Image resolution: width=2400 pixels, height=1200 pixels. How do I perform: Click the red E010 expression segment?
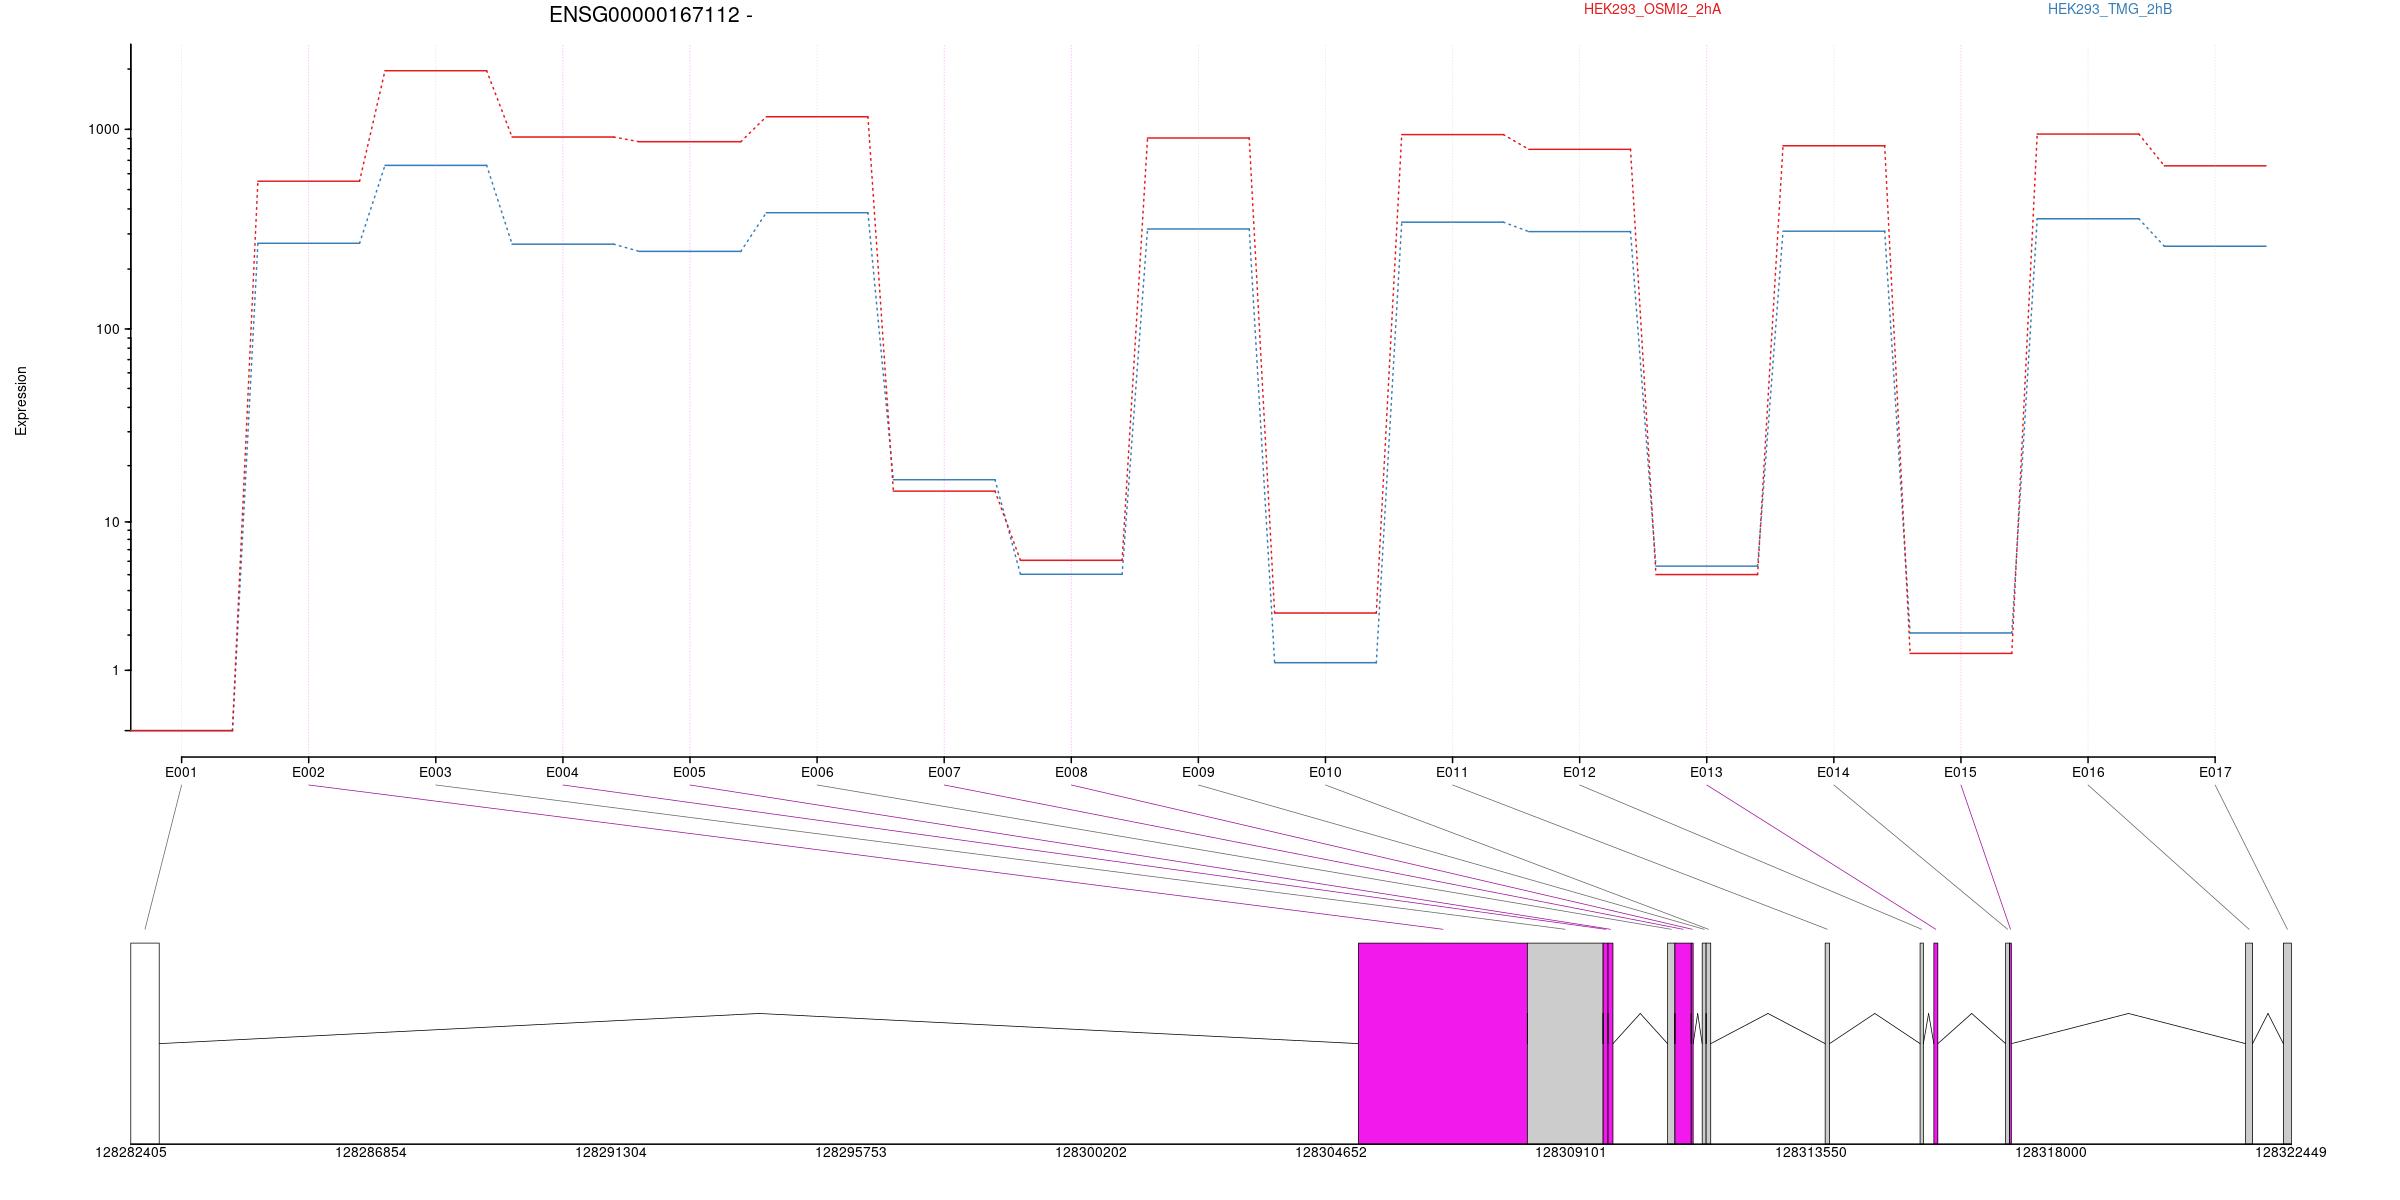point(1325,613)
